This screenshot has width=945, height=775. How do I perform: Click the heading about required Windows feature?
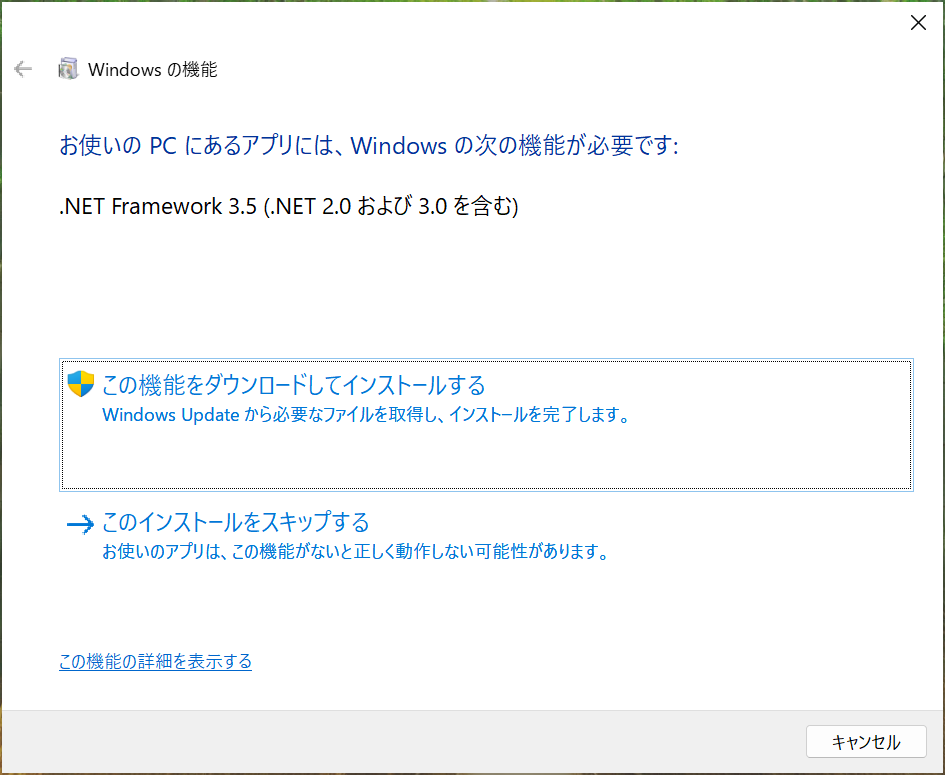coord(369,146)
